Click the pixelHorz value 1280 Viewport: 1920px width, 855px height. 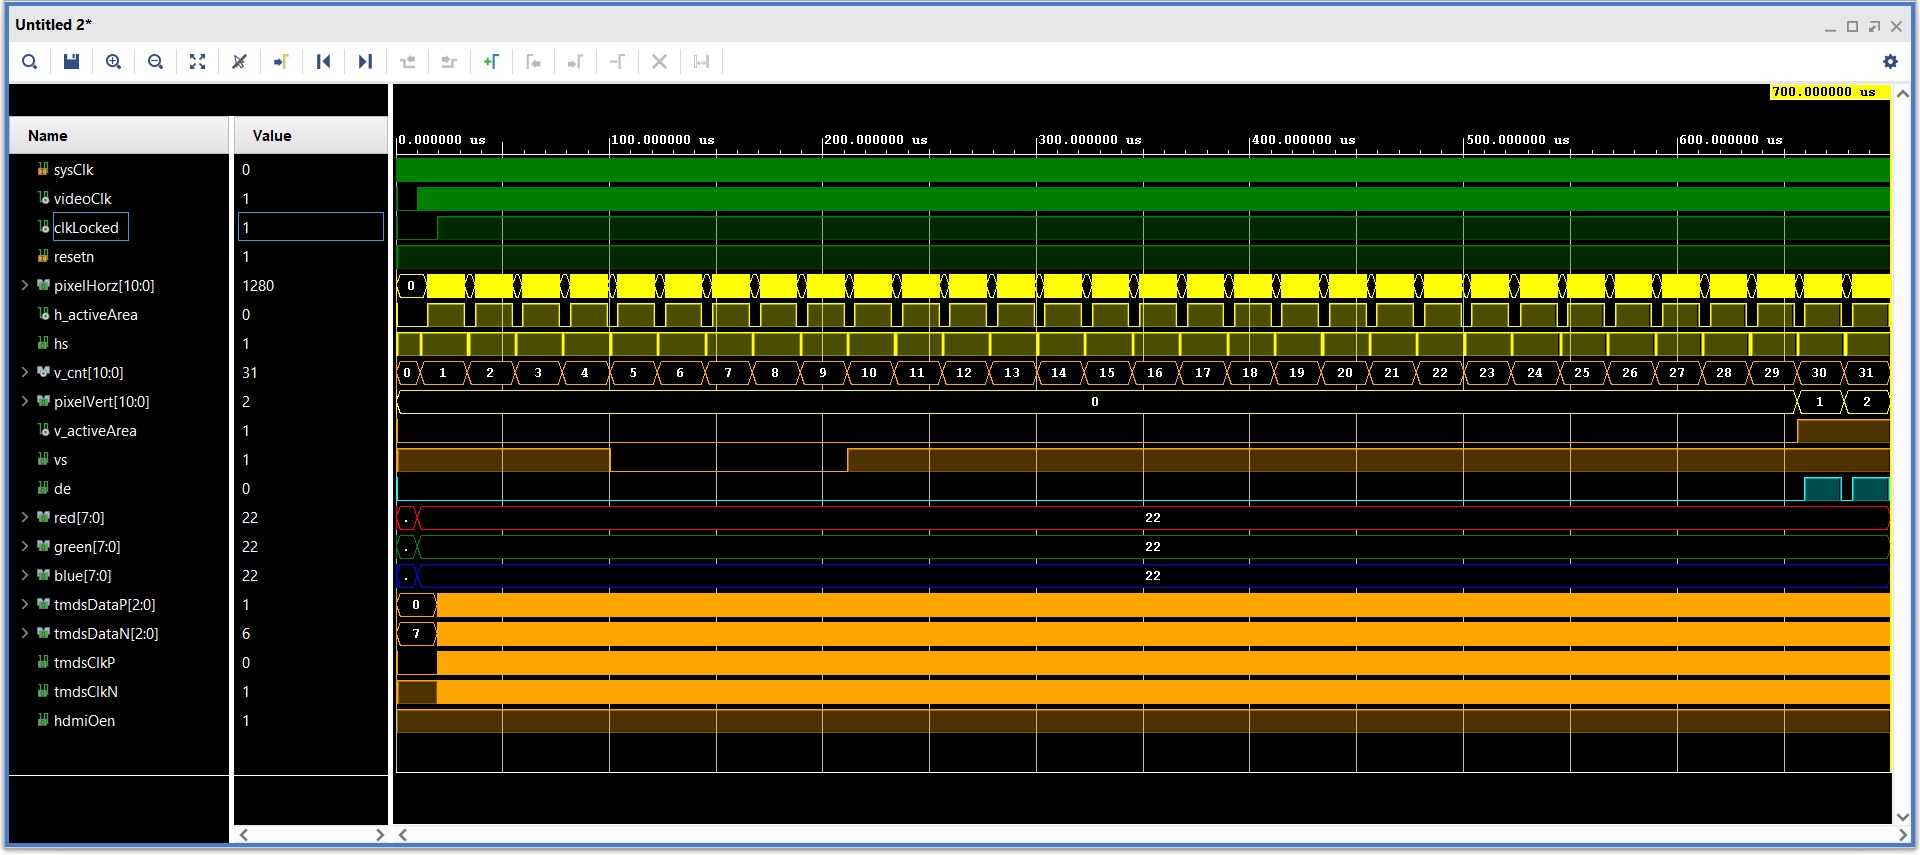[258, 286]
